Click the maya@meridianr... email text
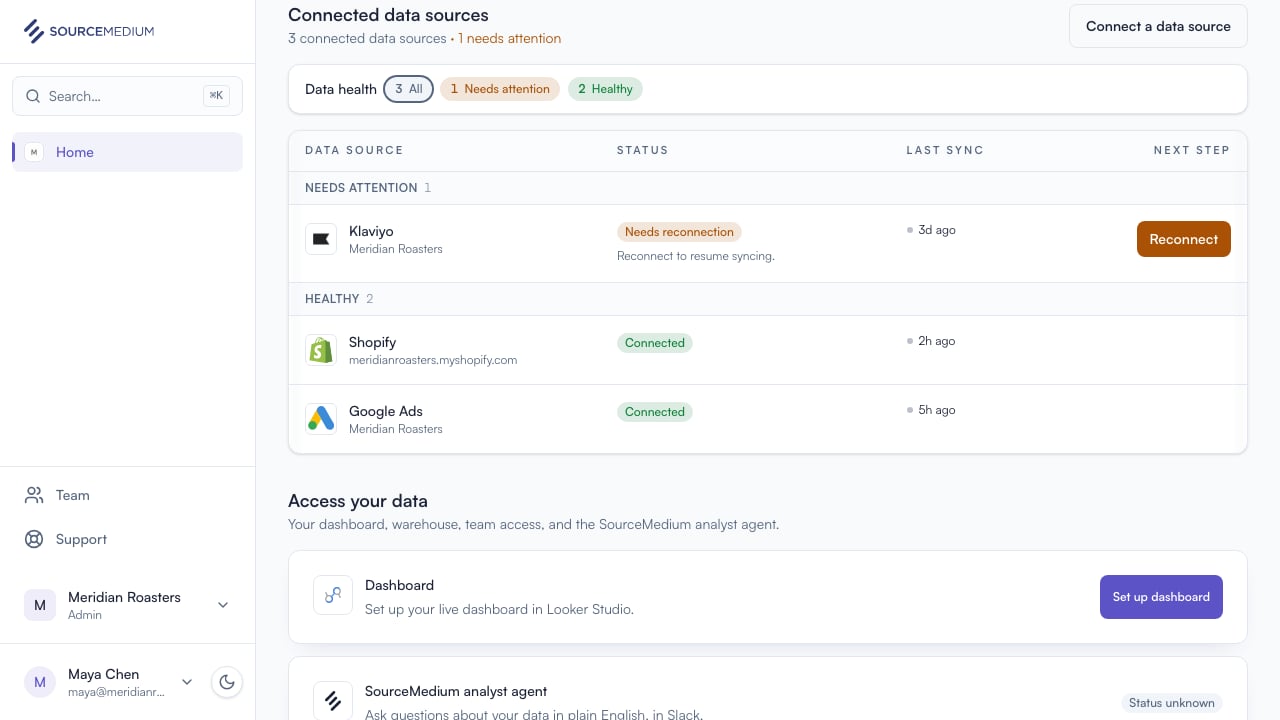 (x=118, y=692)
